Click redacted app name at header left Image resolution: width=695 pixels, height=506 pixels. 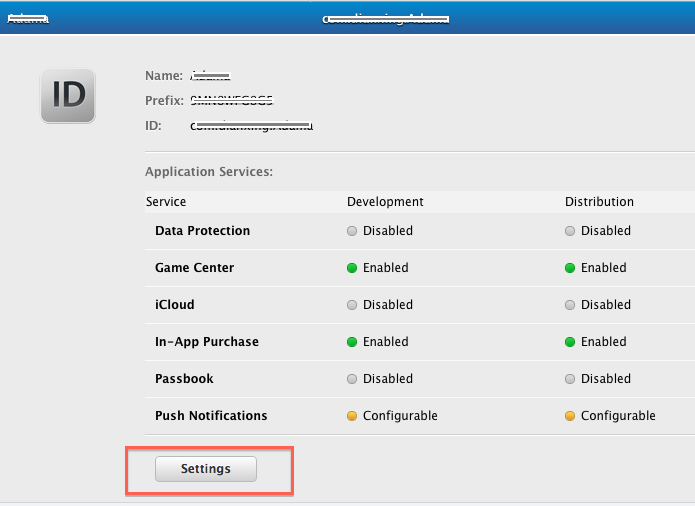tap(28, 19)
